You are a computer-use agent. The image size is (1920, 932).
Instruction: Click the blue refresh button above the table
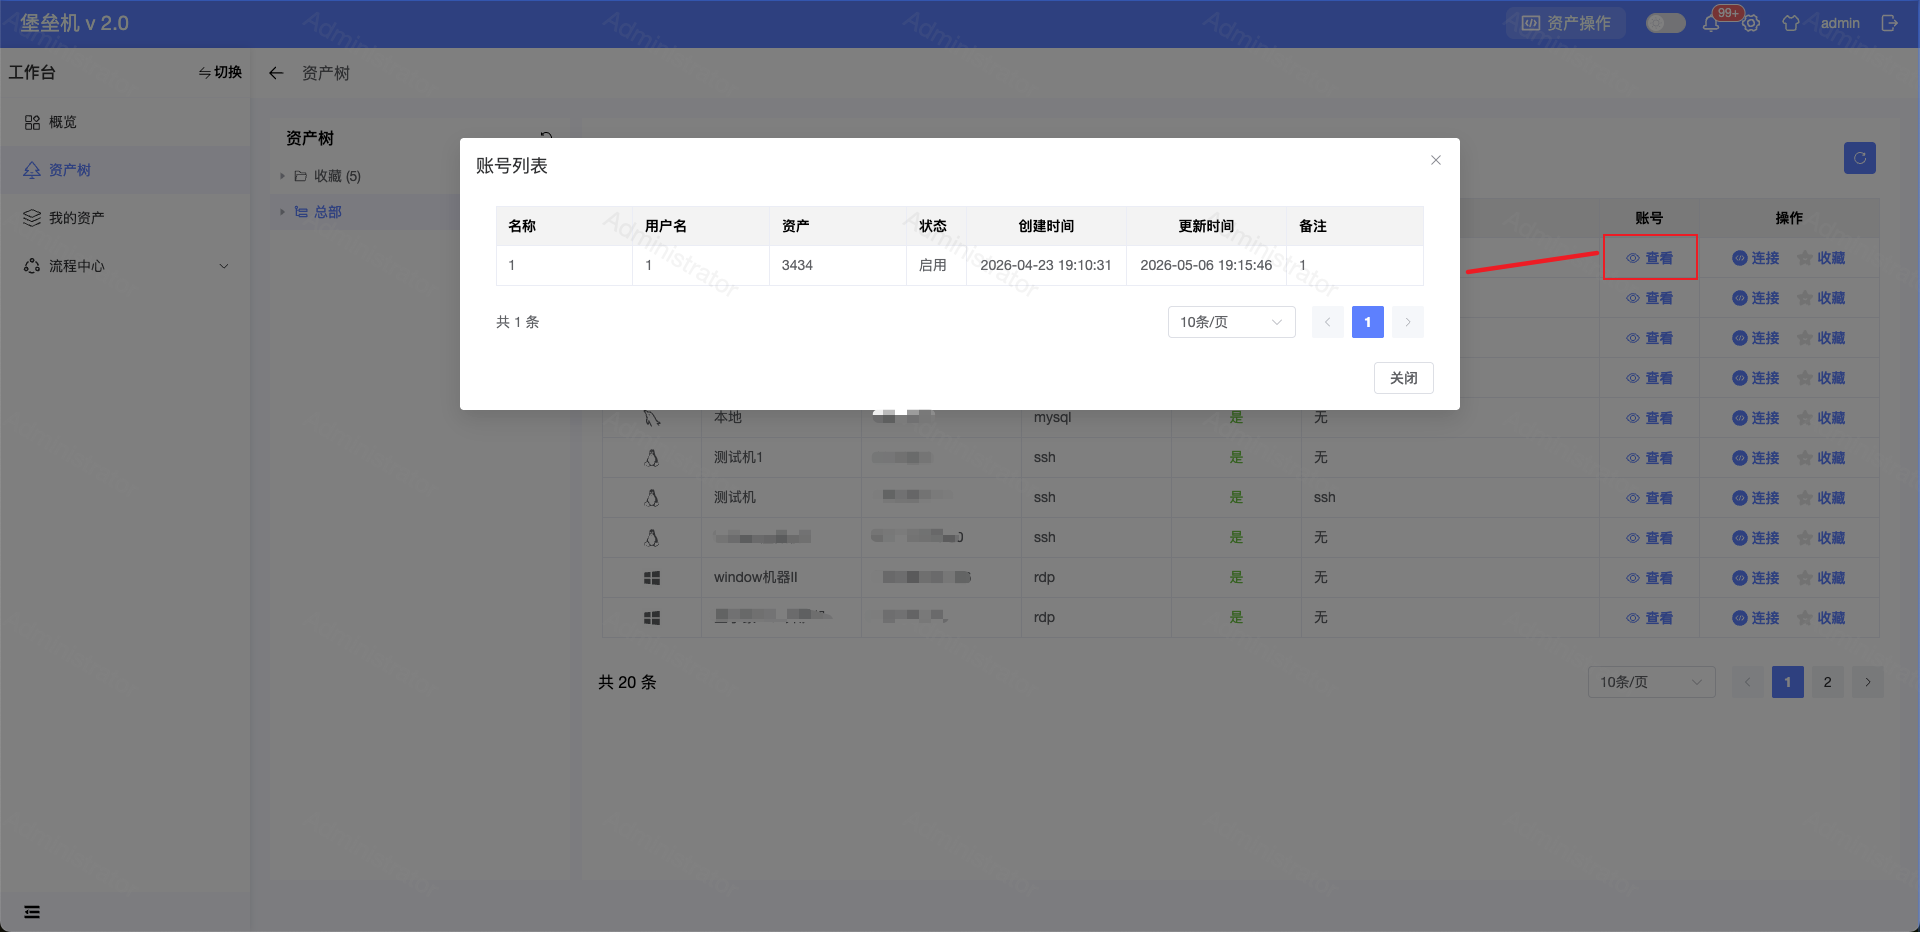[1860, 158]
